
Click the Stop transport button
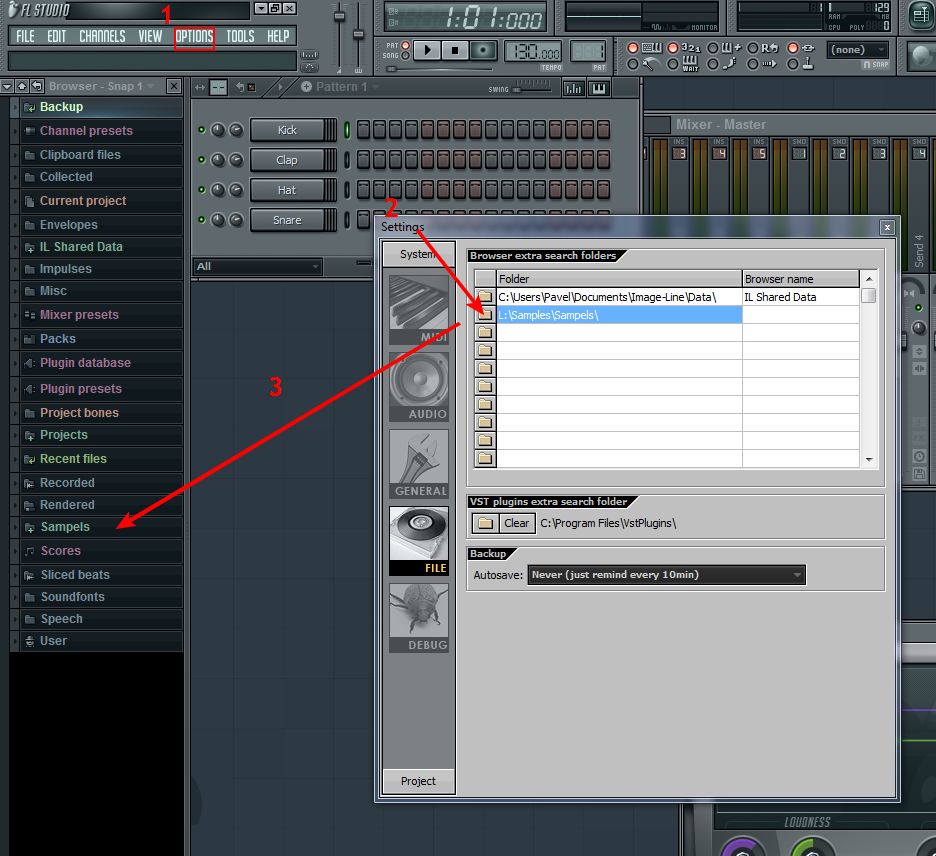point(455,50)
